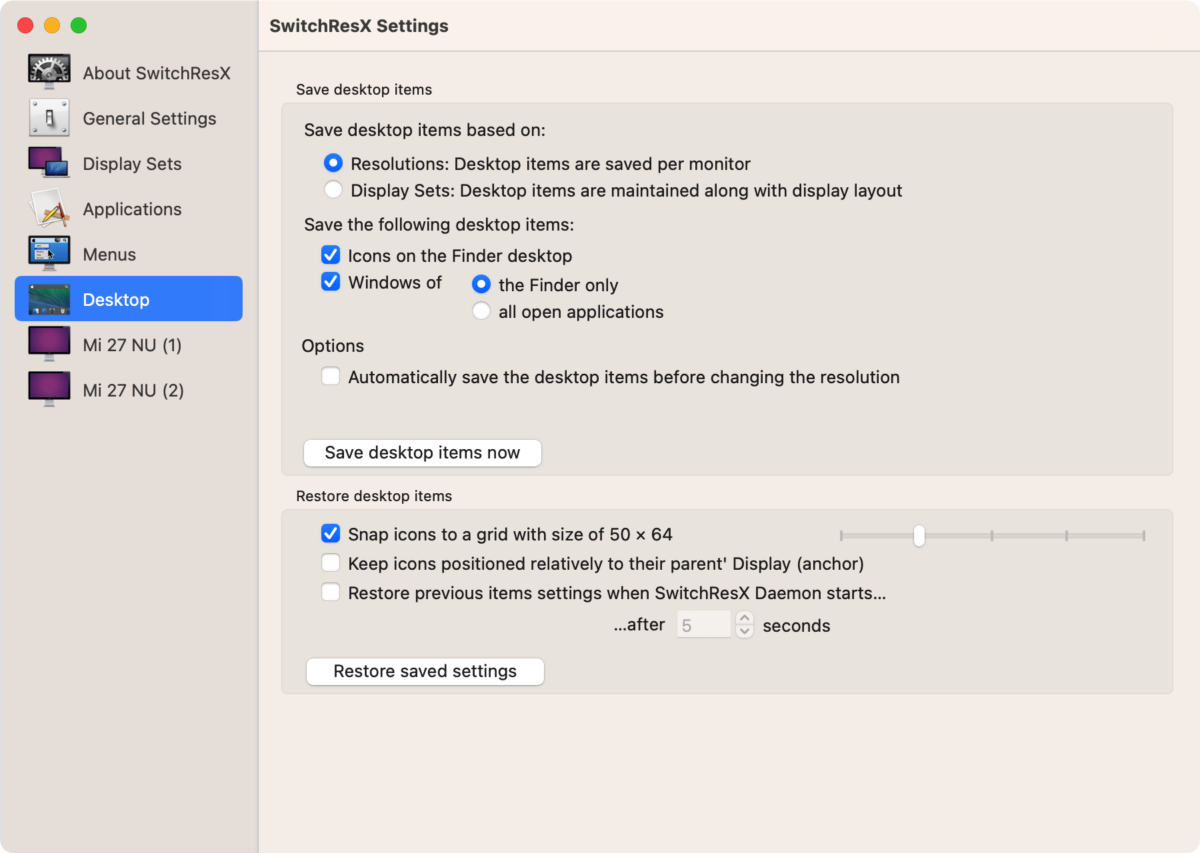Enable automatic save before changing resolution
The height and width of the screenshot is (853, 1200).
[x=331, y=377]
